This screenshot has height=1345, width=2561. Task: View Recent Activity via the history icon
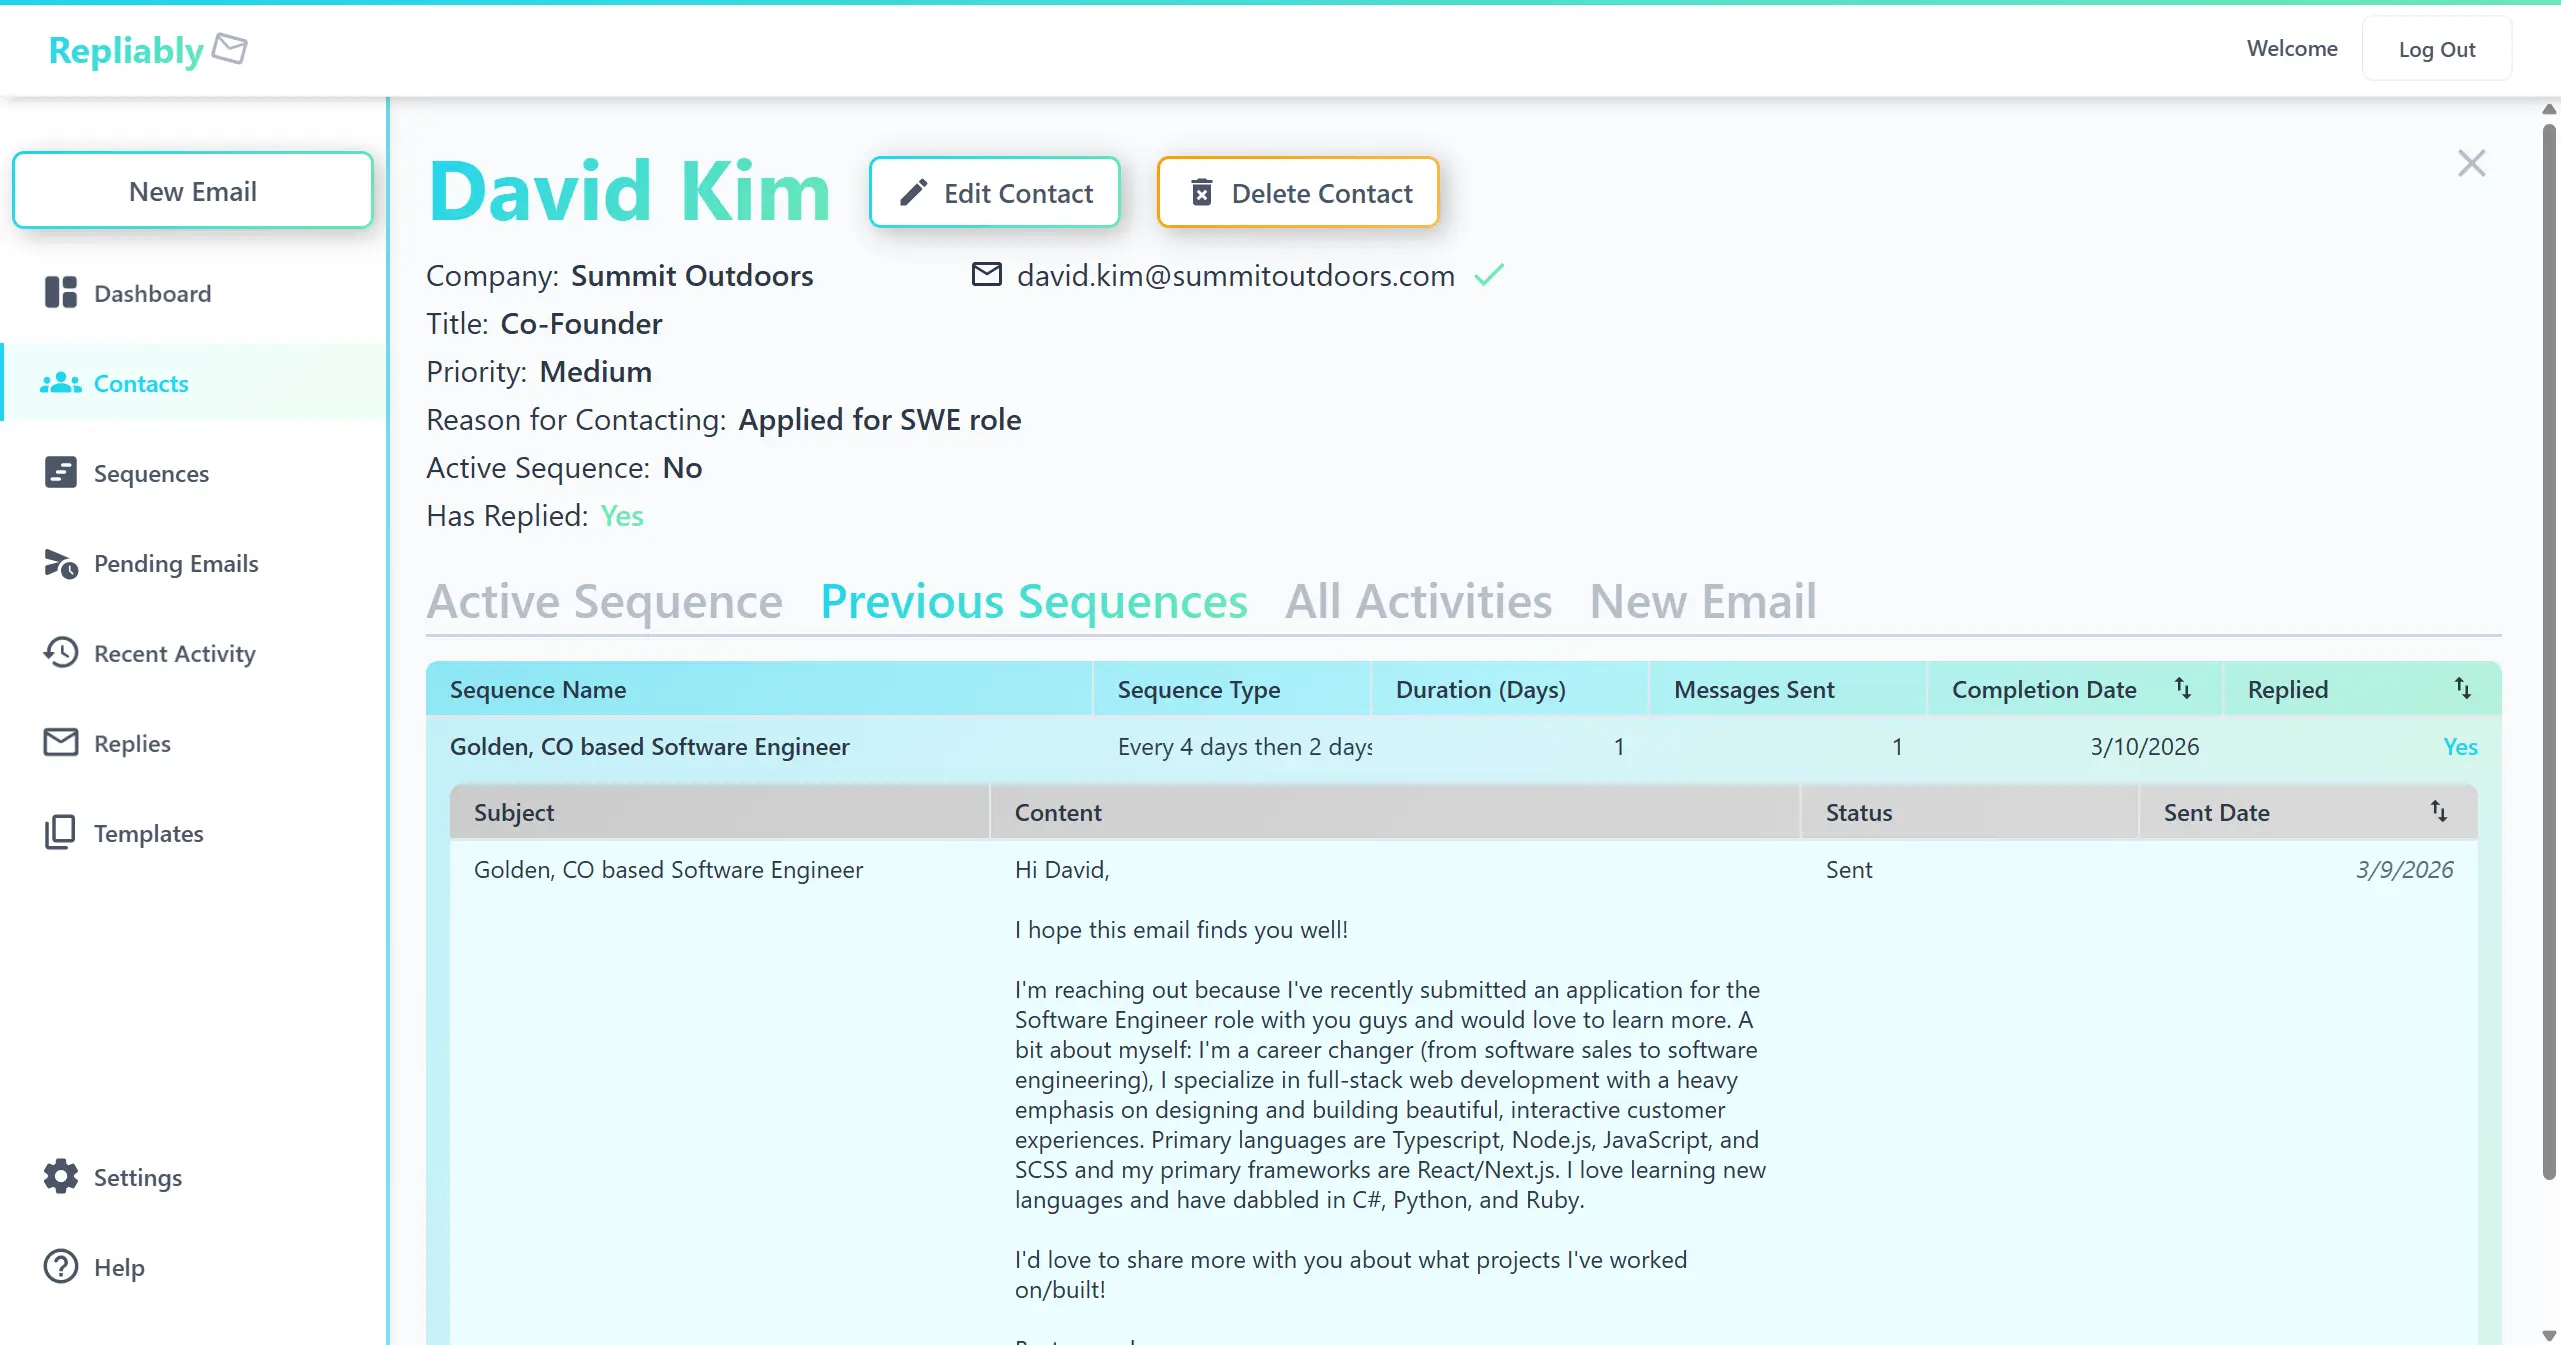60,653
